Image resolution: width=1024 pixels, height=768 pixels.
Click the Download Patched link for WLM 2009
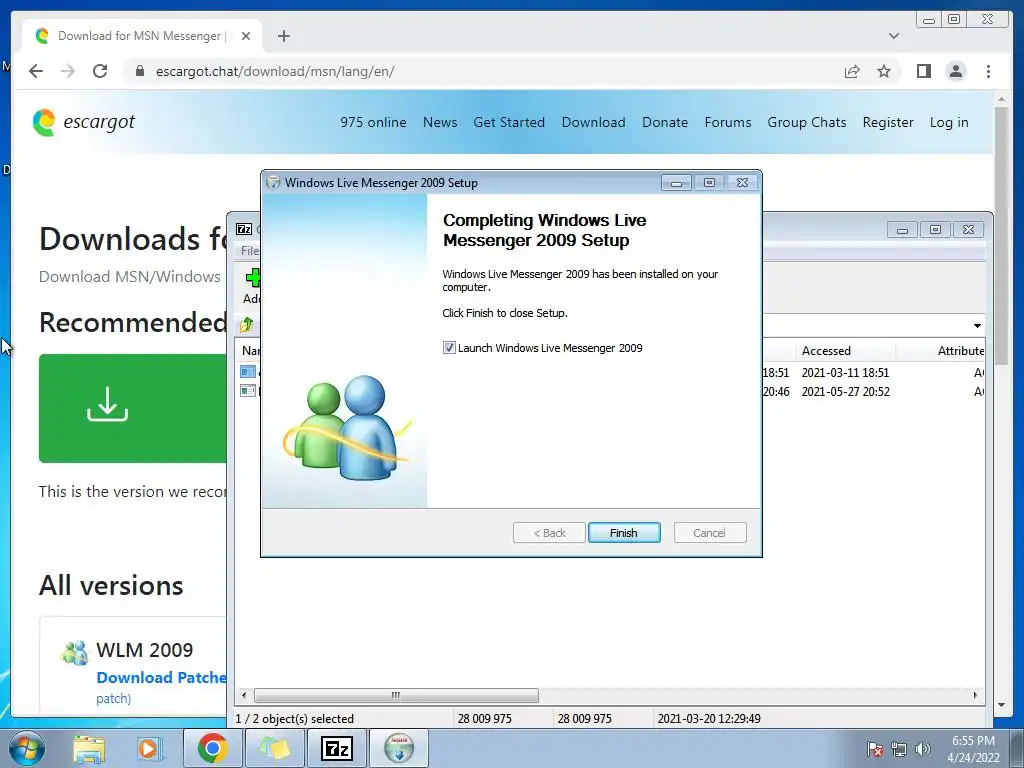tap(161, 678)
